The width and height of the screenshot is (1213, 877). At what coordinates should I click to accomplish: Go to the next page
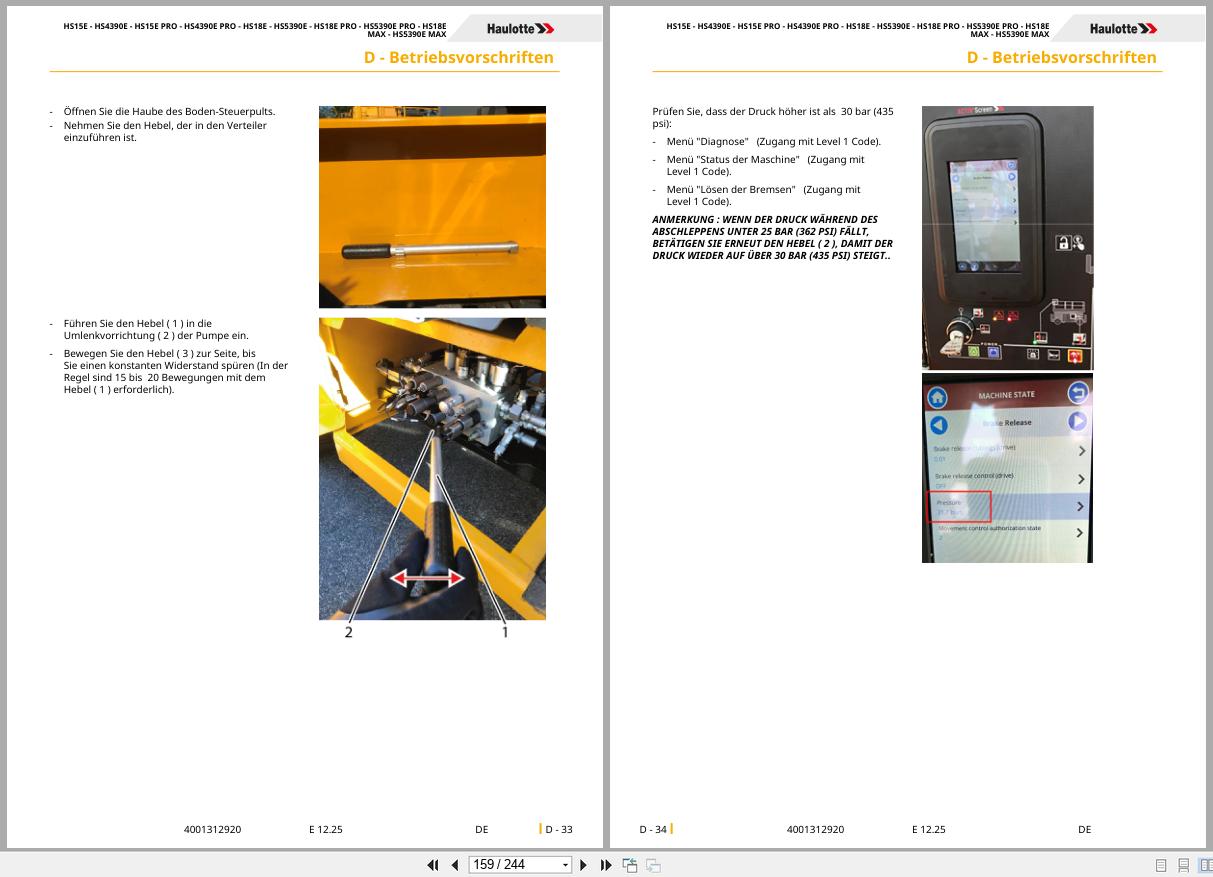(584, 865)
